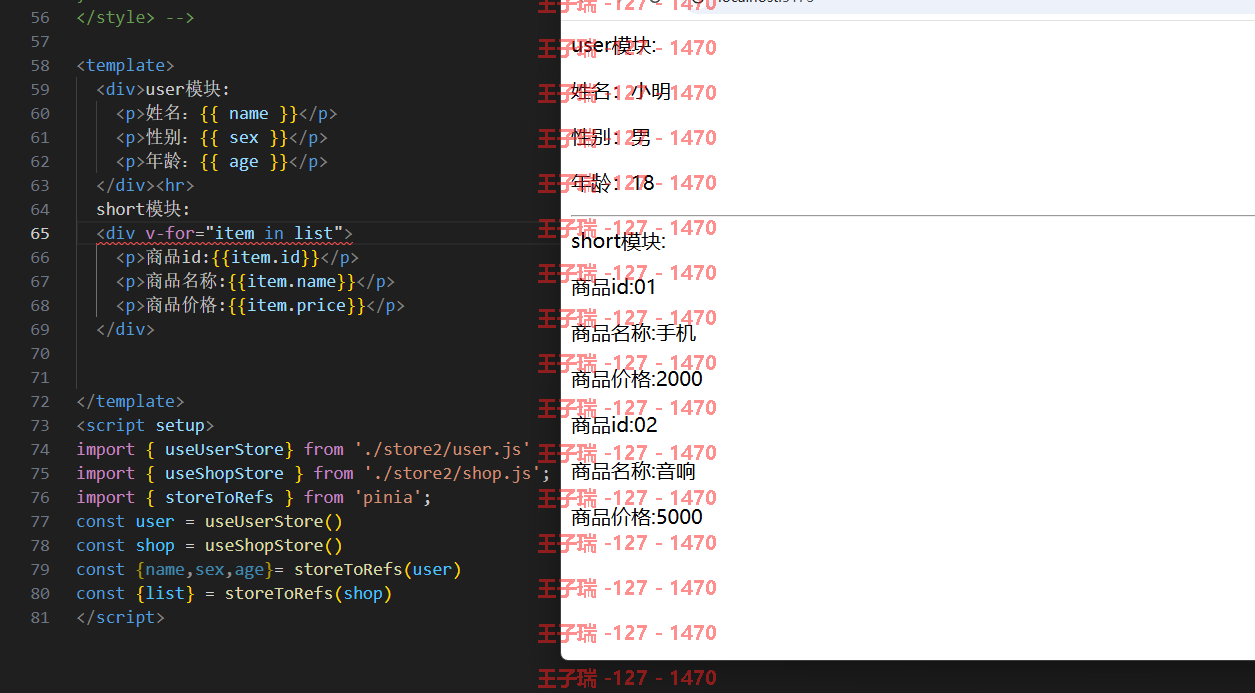Click useShopStore in the line 75 import

224,473
